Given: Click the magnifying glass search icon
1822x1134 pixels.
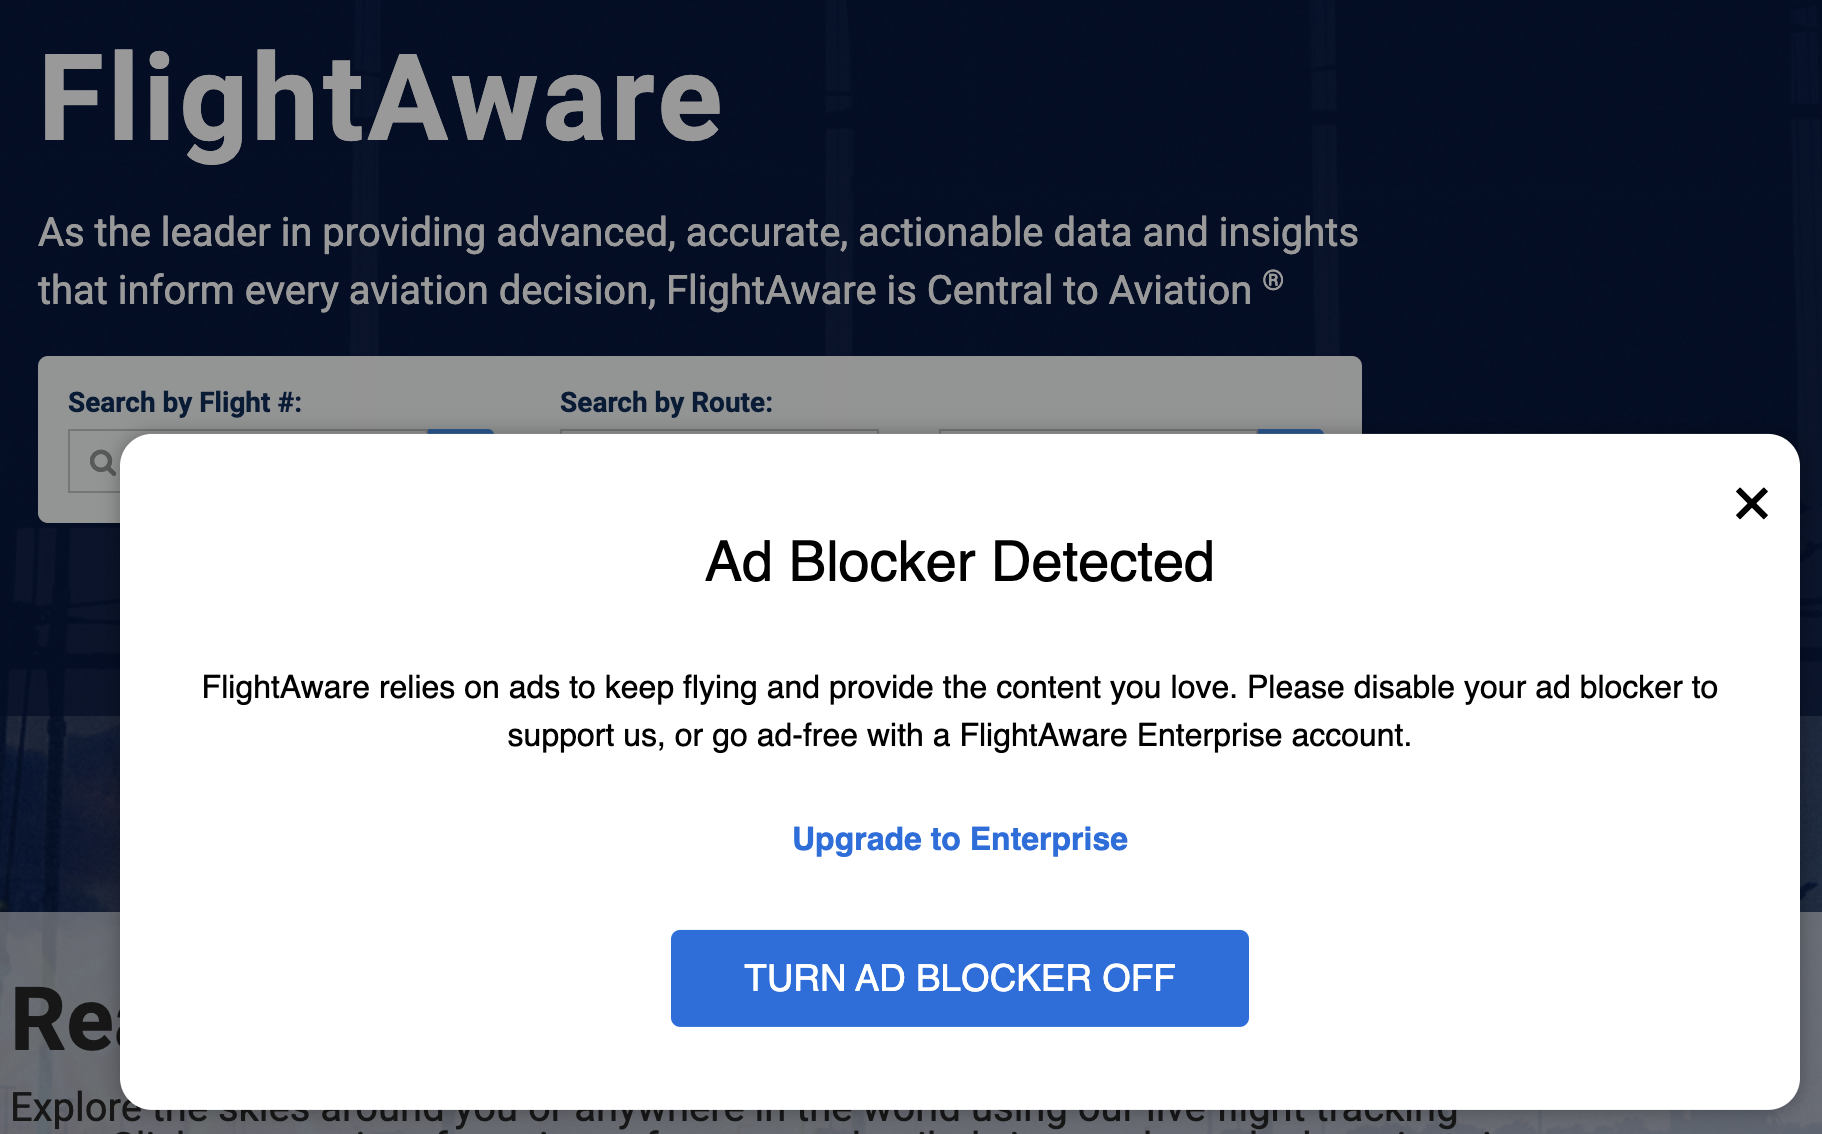Looking at the screenshot, I should [104, 462].
